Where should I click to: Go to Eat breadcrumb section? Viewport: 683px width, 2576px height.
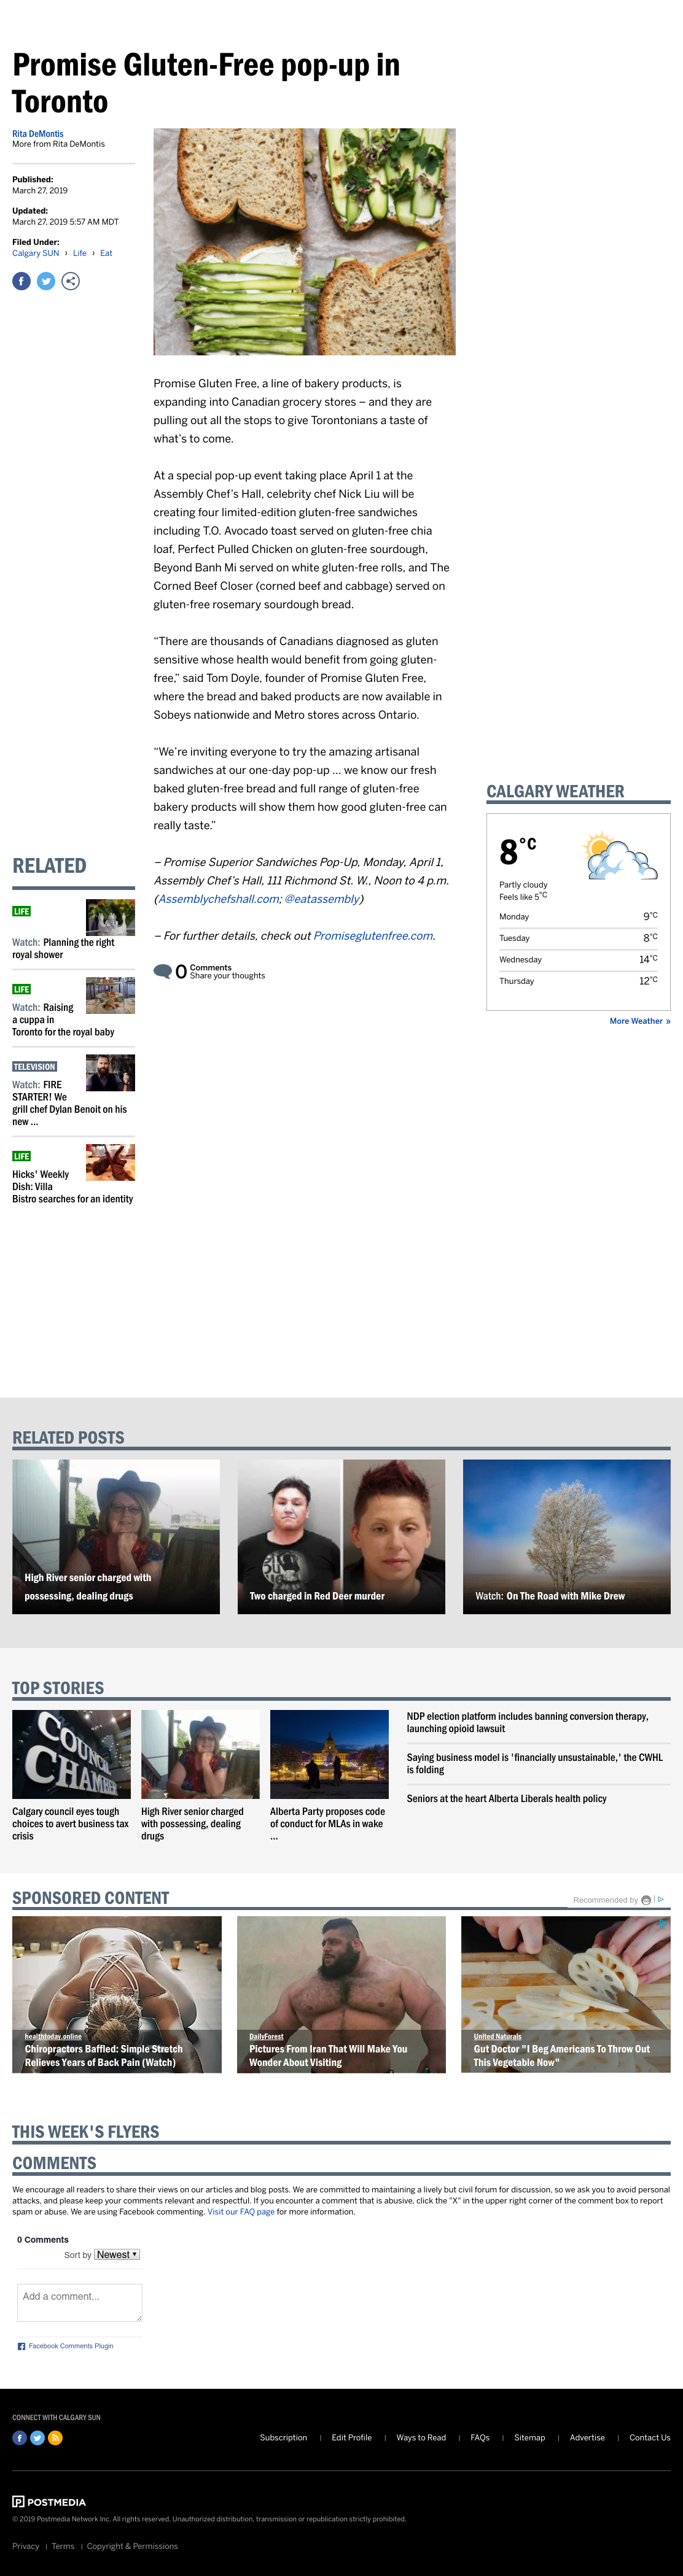tap(106, 253)
